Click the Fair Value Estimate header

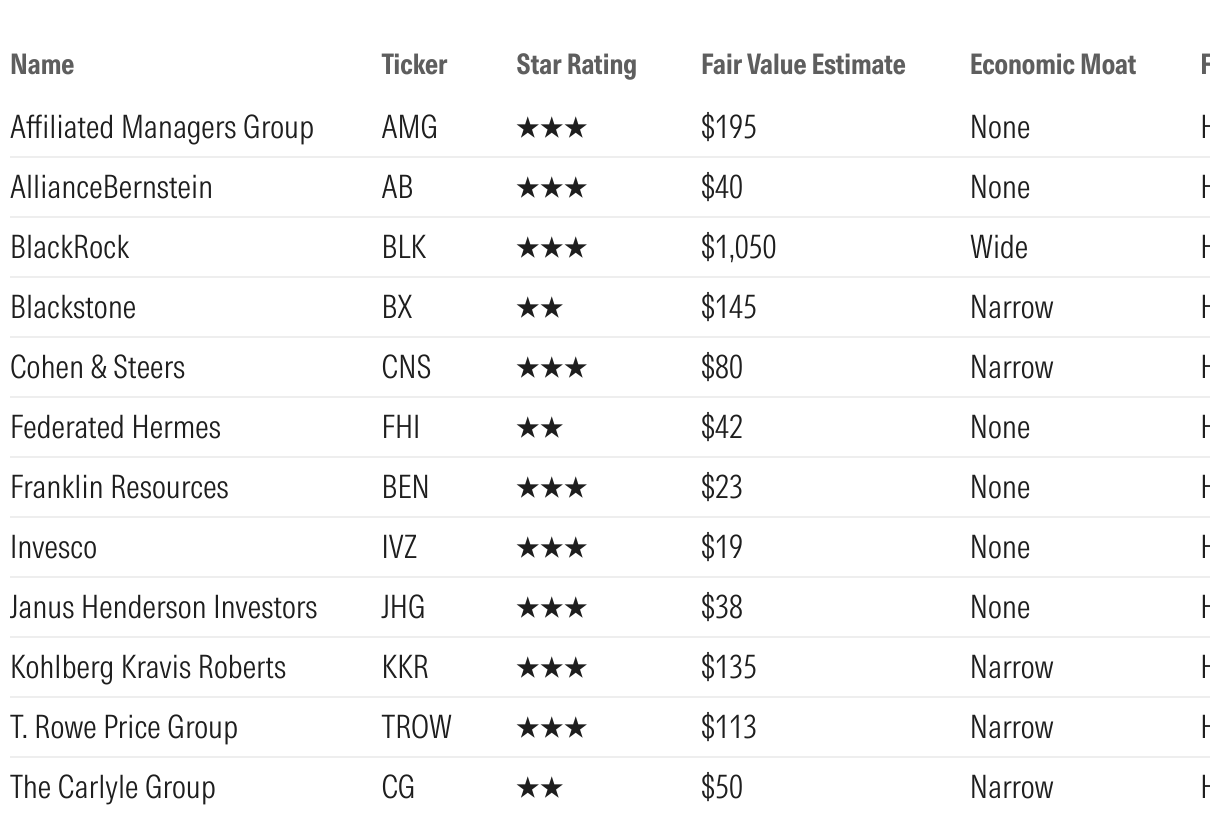803,65
